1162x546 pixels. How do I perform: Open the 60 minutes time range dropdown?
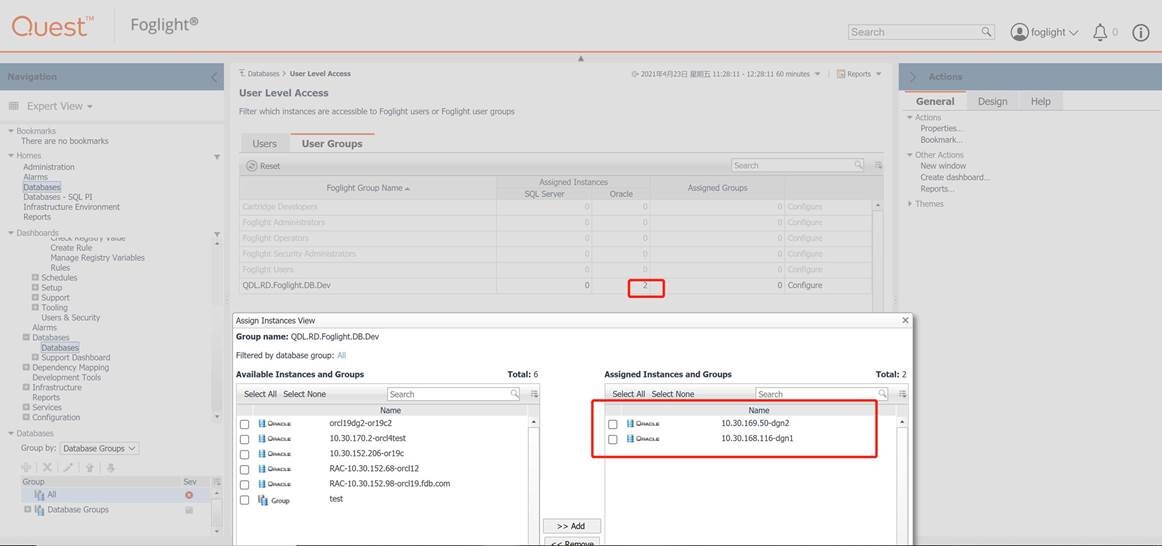[817, 74]
